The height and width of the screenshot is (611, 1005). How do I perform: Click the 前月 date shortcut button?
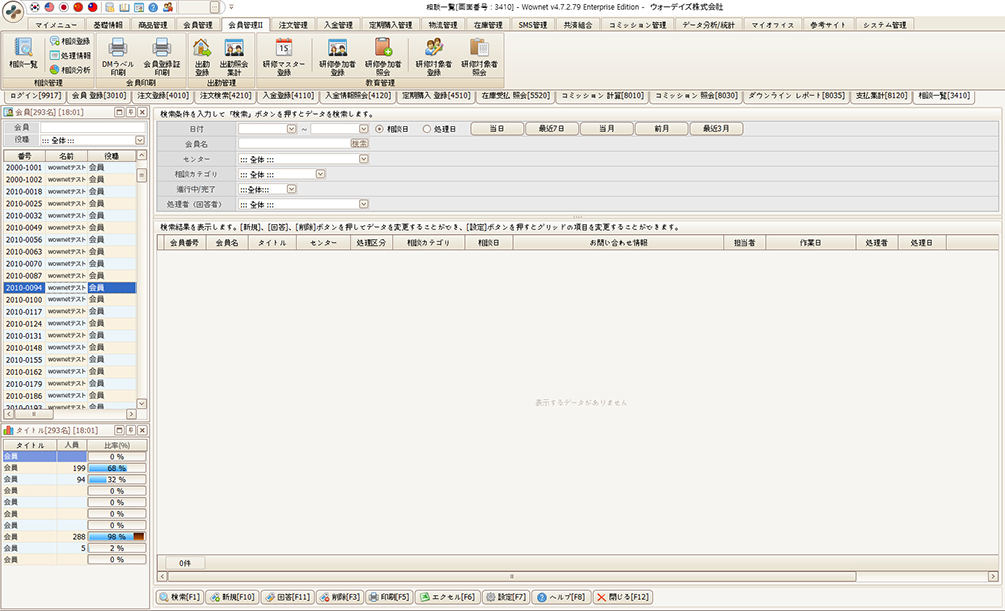click(x=661, y=129)
